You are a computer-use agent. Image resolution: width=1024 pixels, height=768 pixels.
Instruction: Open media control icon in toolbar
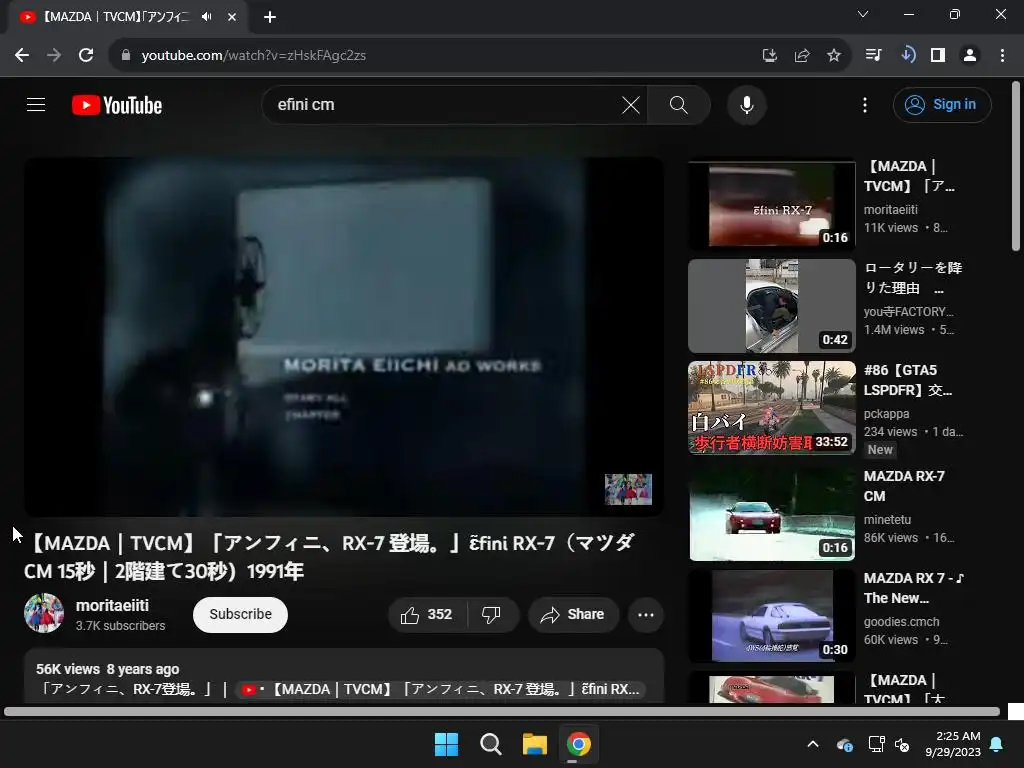(873, 55)
